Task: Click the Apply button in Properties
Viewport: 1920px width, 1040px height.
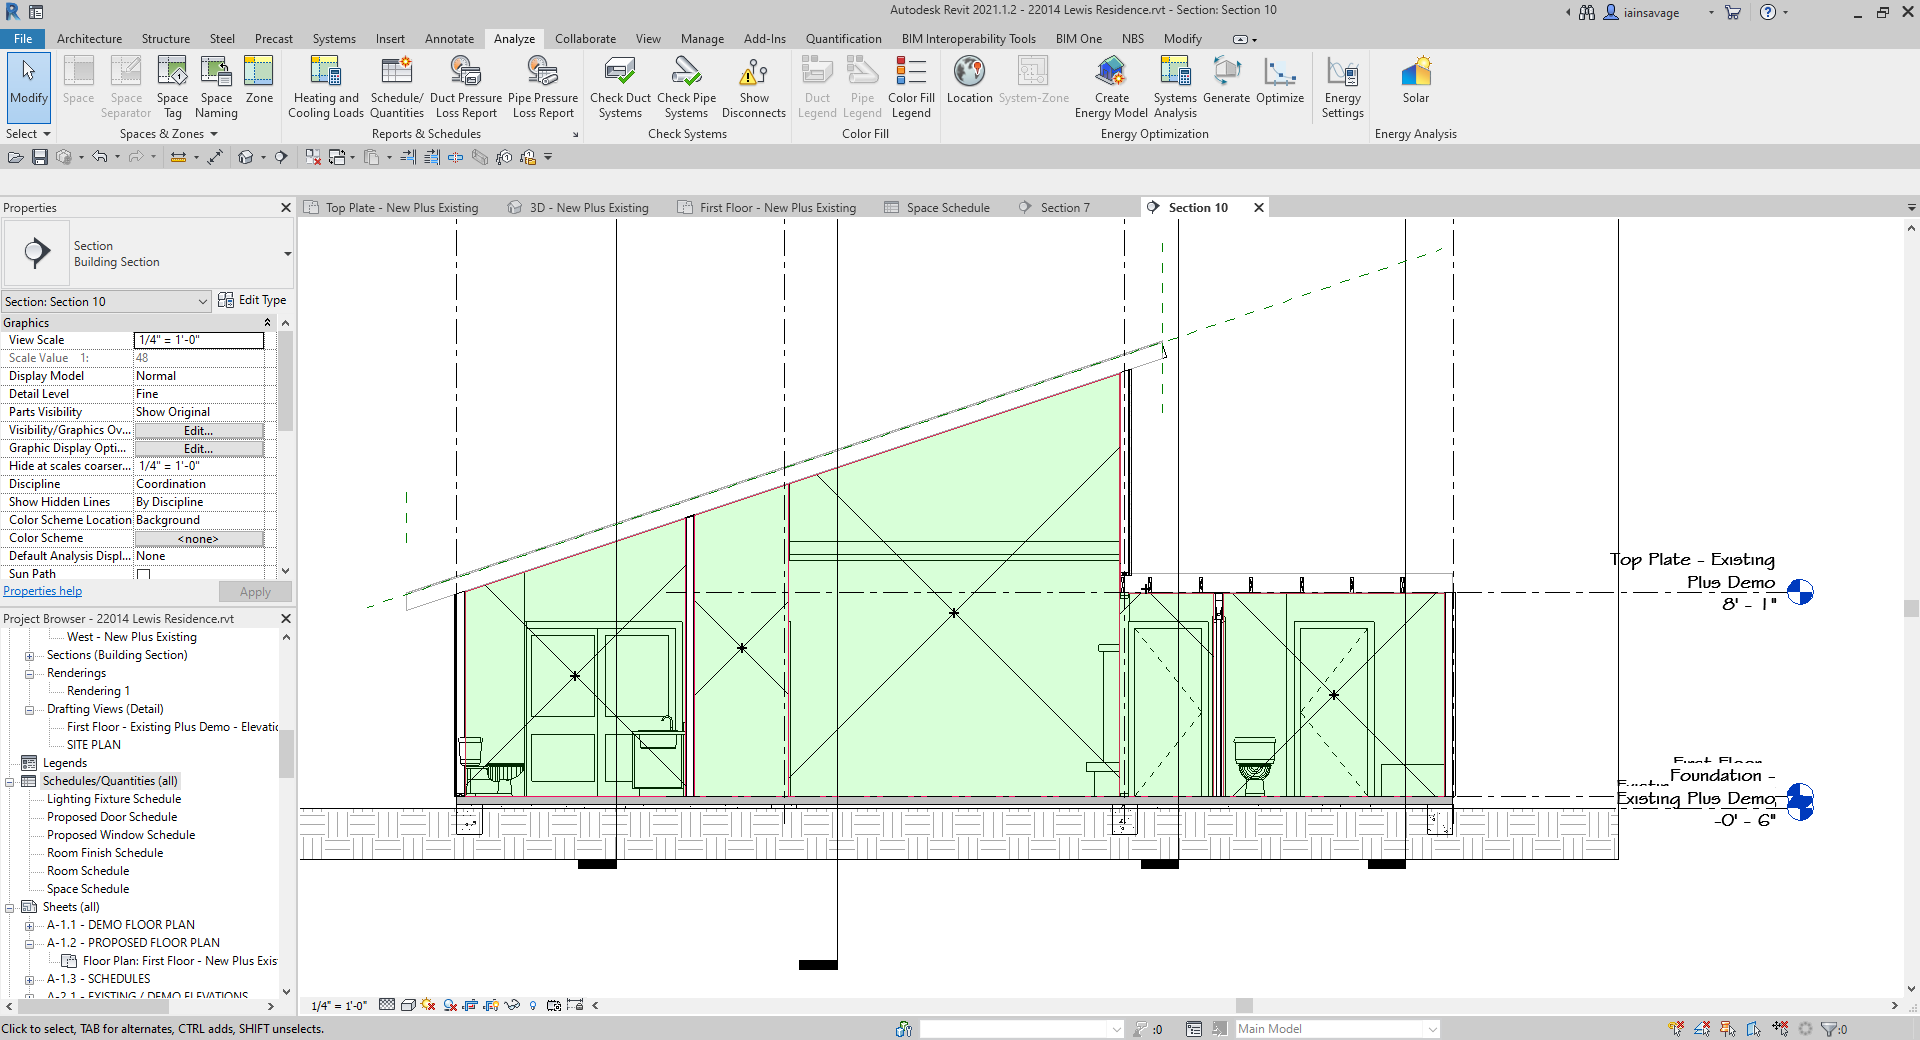Action: [x=255, y=591]
